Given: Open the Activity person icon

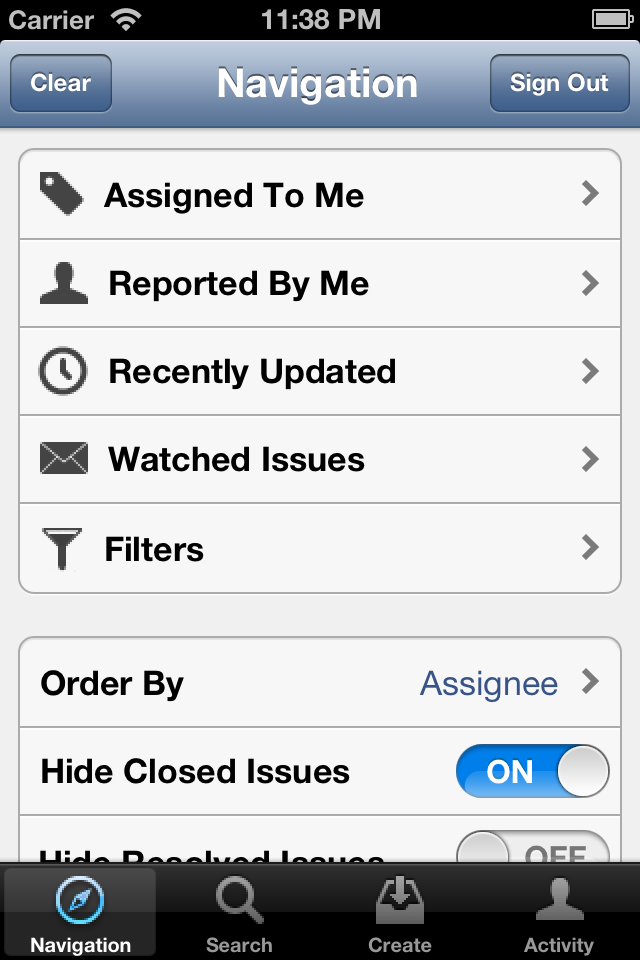Looking at the screenshot, I should click(559, 899).
